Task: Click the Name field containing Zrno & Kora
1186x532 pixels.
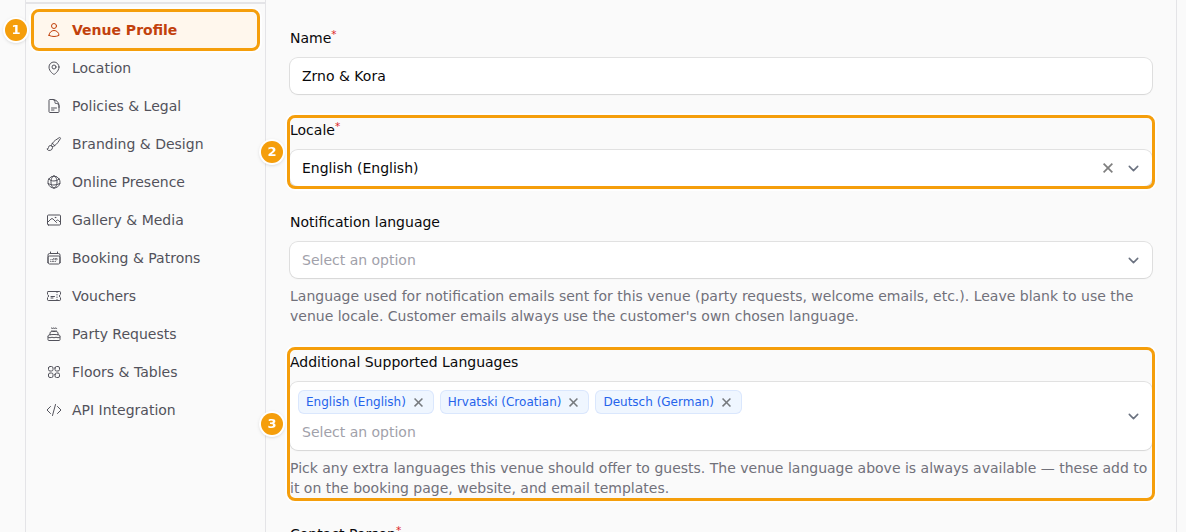Action: (721, 76)
